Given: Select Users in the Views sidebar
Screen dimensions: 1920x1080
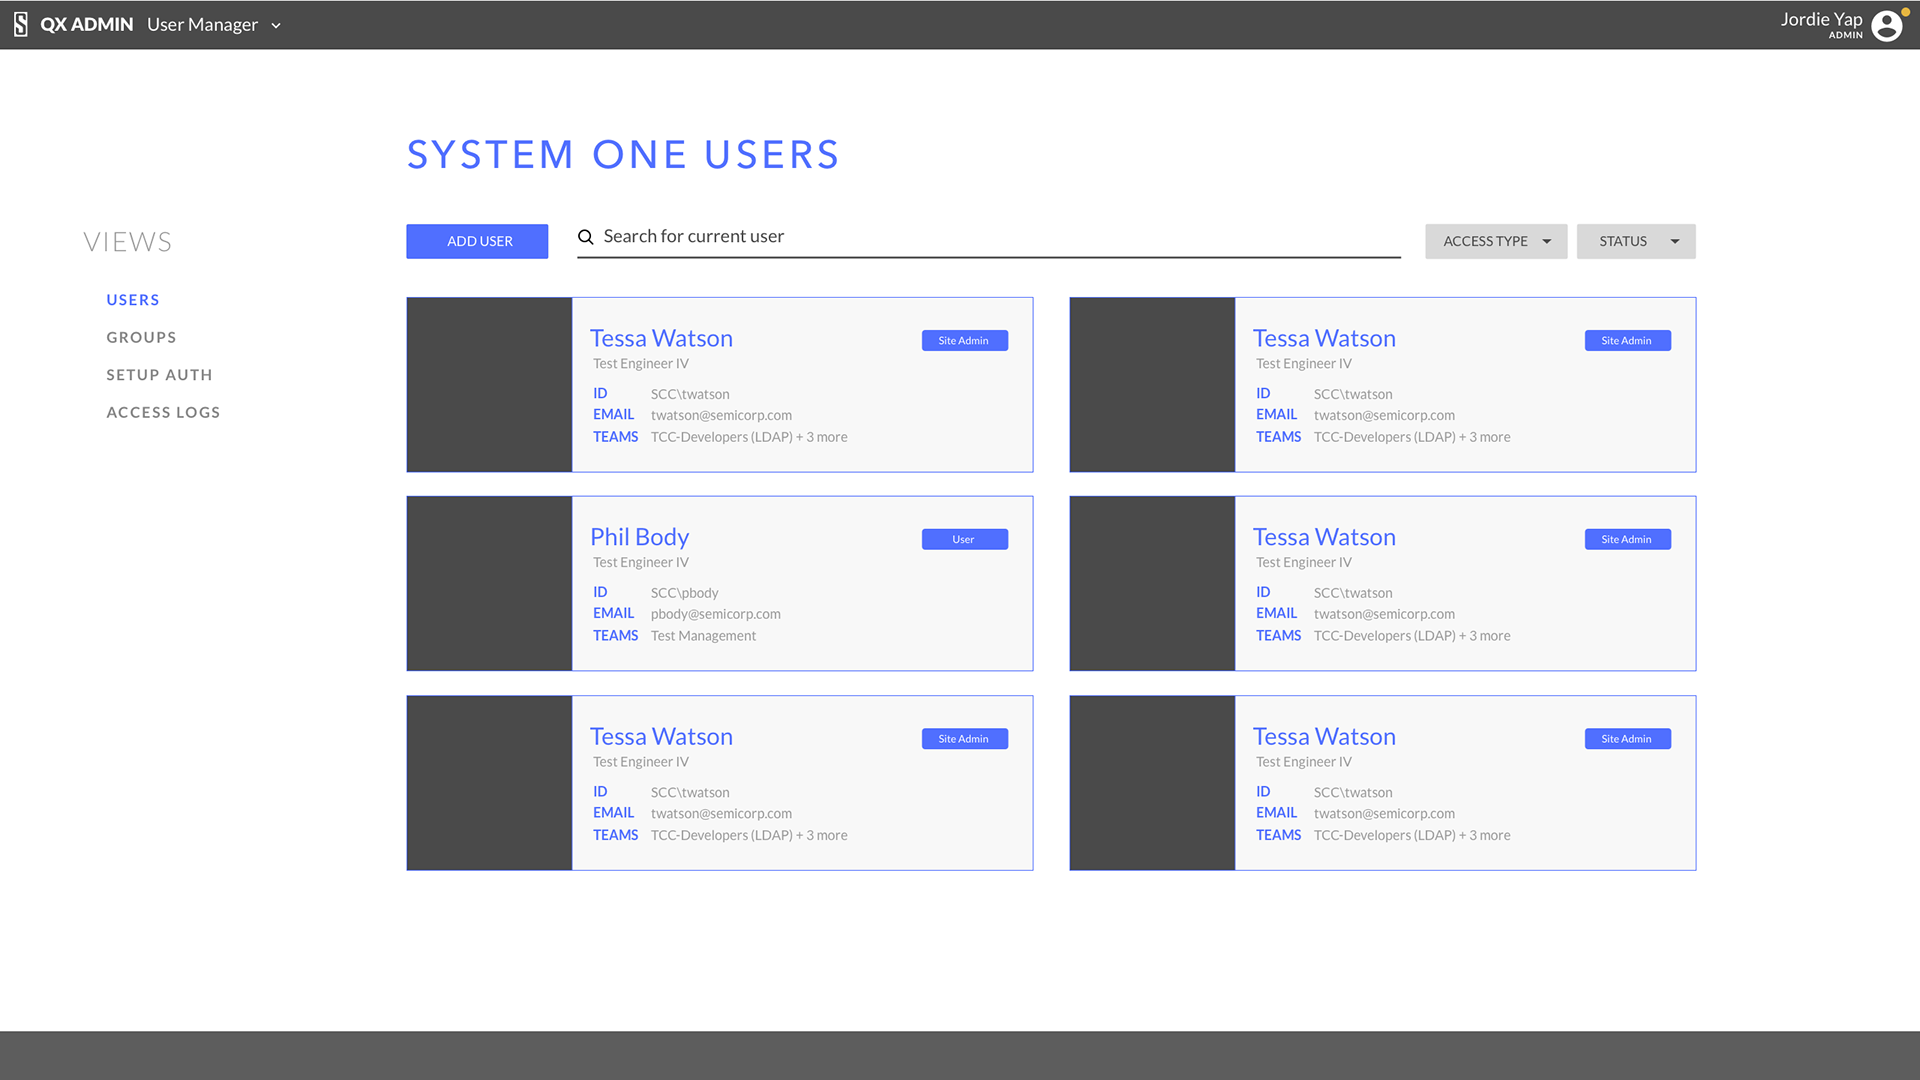Looking at the screenshot, I should click(x=133, y=300).
